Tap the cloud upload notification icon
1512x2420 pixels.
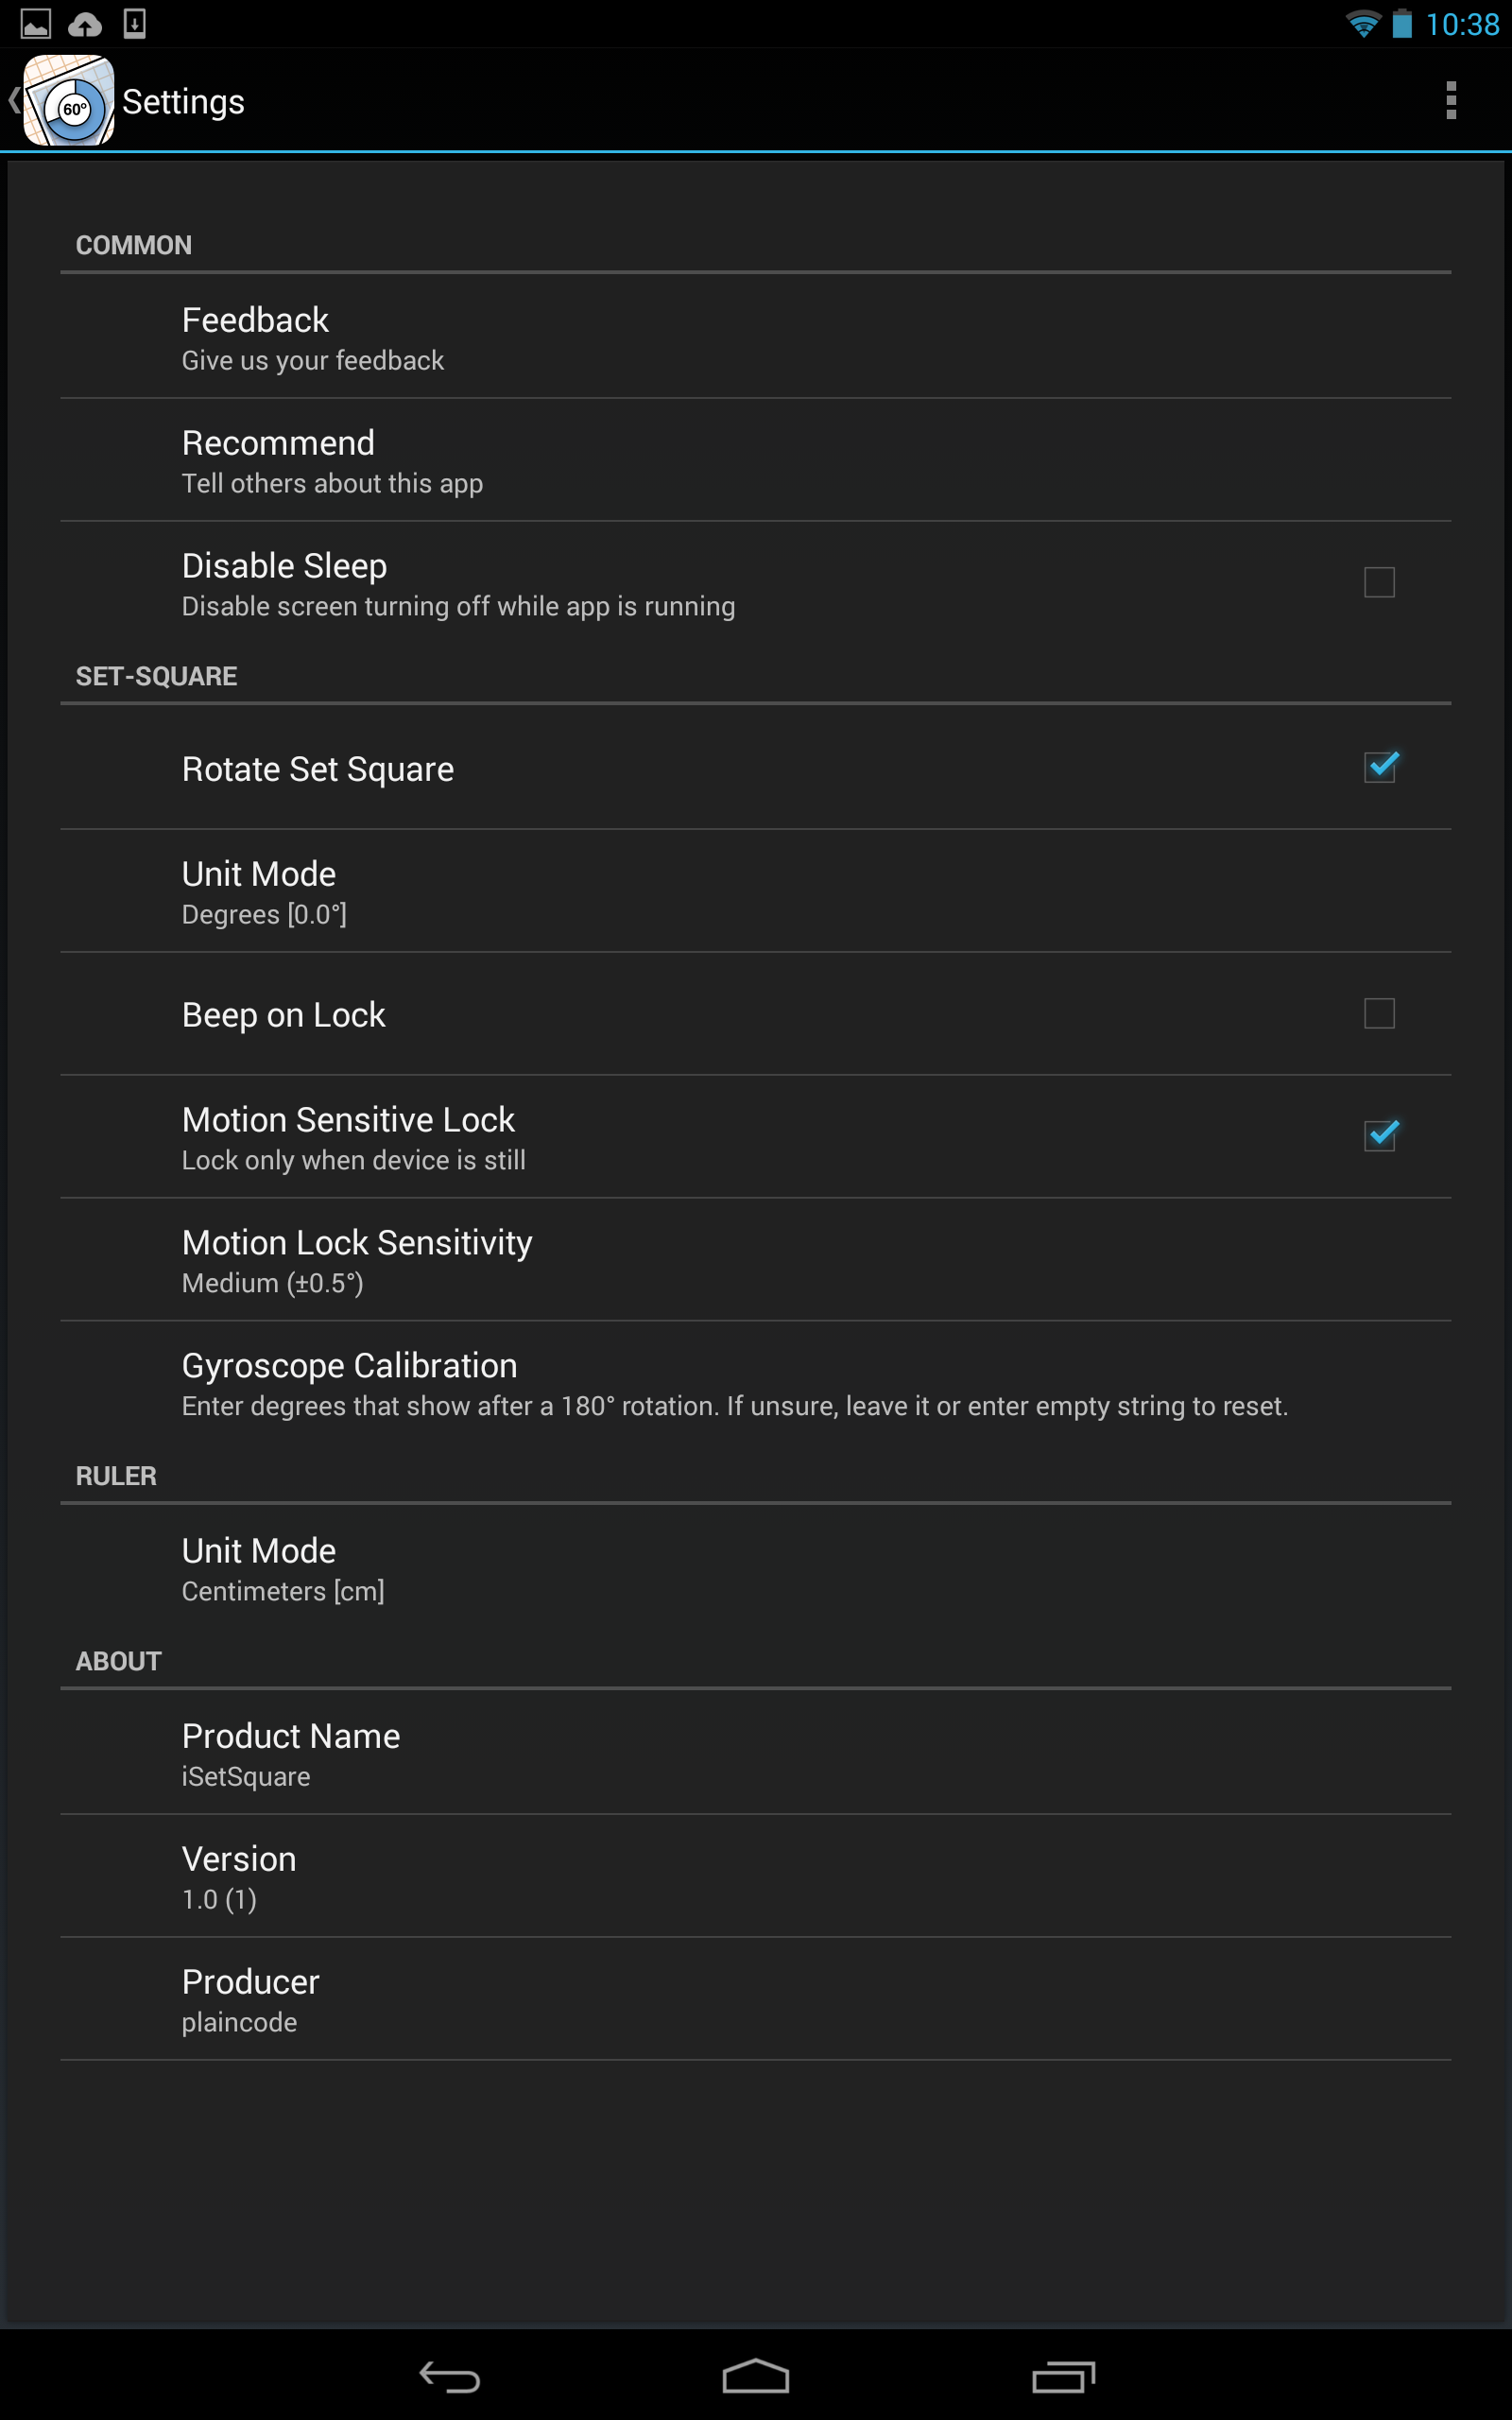pyautogui.click(x=85, y=24)
